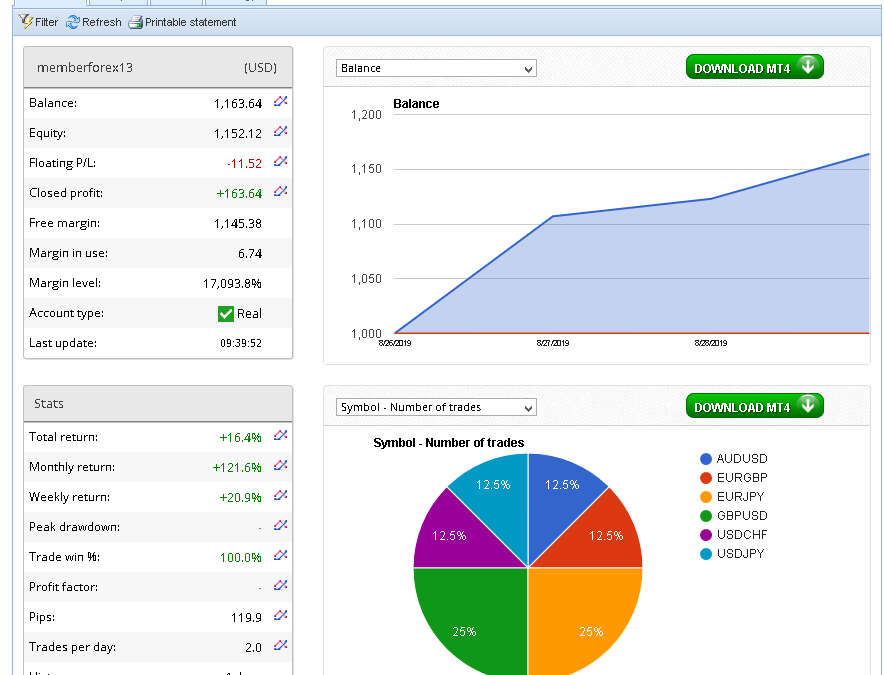Toggle USDCHF legend entry in pie chart
Screen dimensions: 884x675
pyautogui.click(x=734, y=535)
